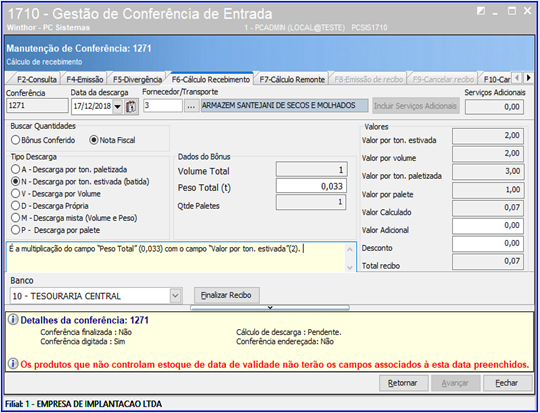Click the text 'Conferência digitada : Sim'

coord(83,342)
